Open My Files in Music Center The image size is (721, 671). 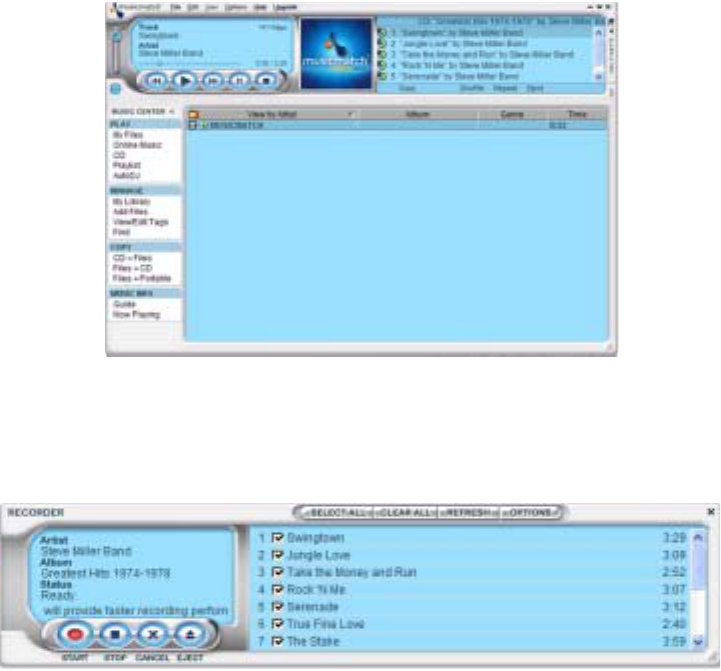[x=128, y=135]
